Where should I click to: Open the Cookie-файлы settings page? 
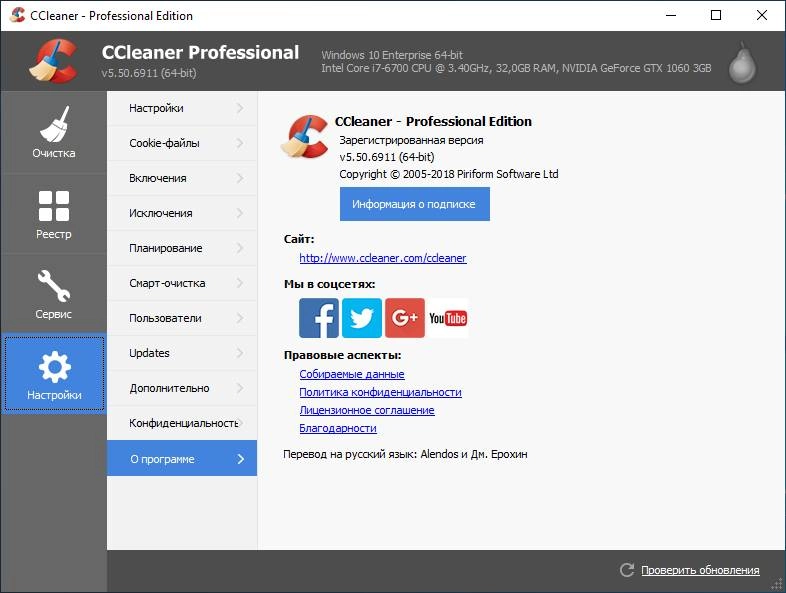(x=182, y=143)
